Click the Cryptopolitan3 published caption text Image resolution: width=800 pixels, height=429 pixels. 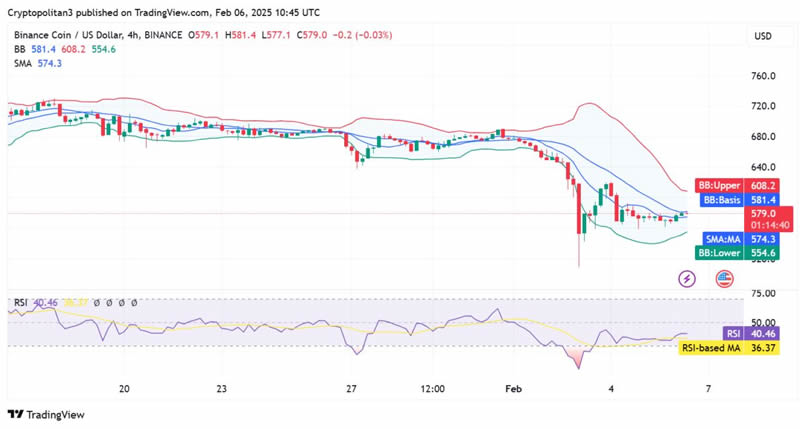tap(164, 13)
